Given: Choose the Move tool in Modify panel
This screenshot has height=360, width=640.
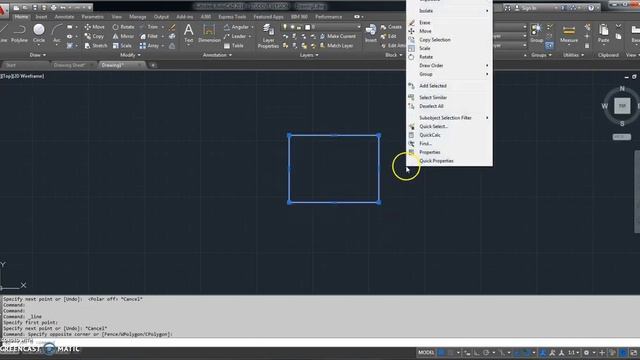Looking at the screenshot, I should point(94,27).
